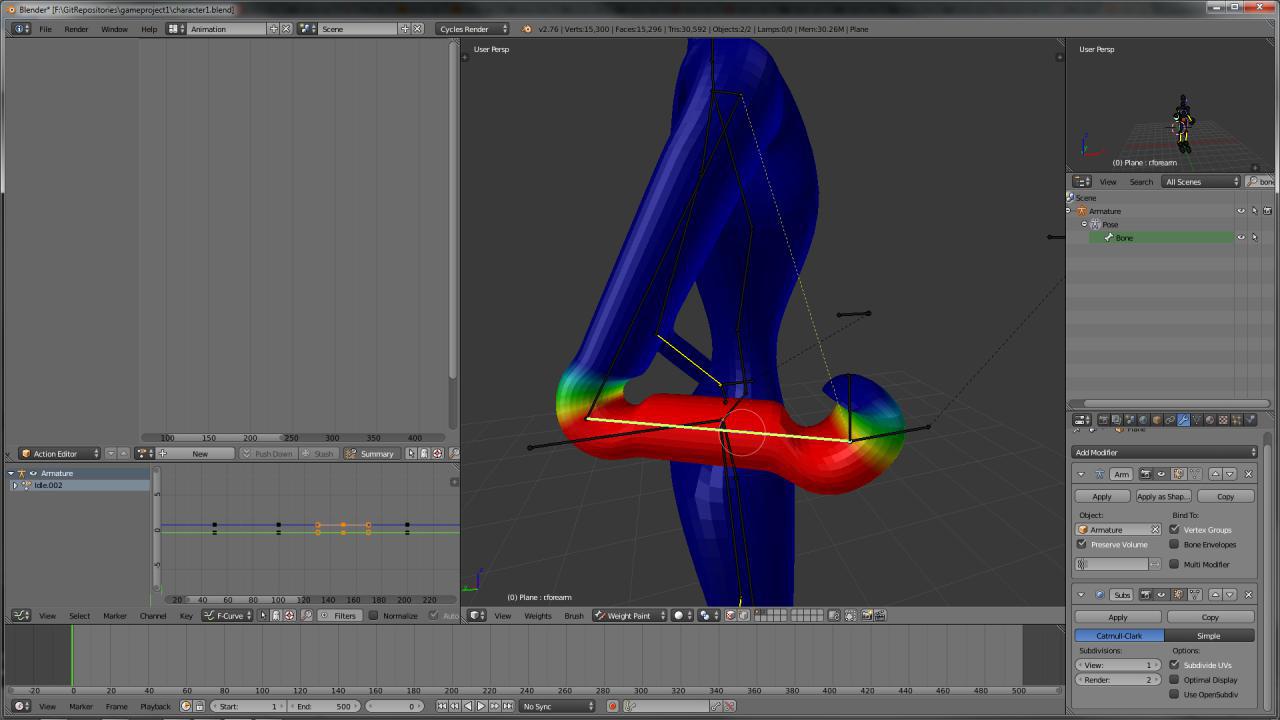Open the Window menu
This screenshot has width=1280, height=720.
[114, 29]
